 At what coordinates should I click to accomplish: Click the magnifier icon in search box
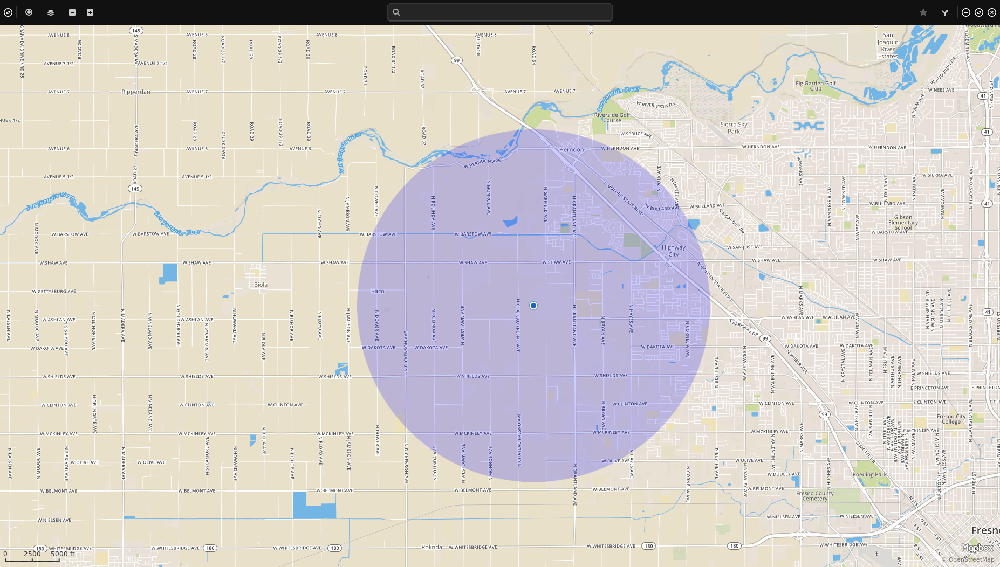(396, 12)
